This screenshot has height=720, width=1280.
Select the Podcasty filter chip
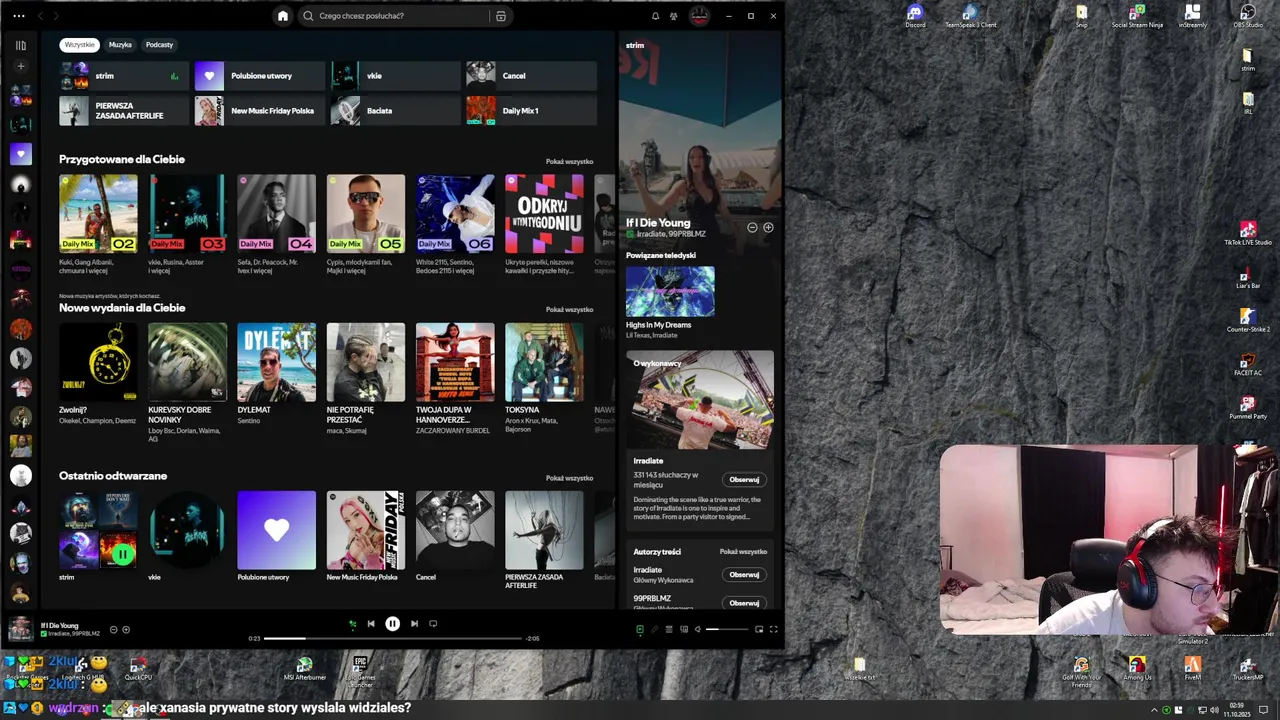(159, 44)
